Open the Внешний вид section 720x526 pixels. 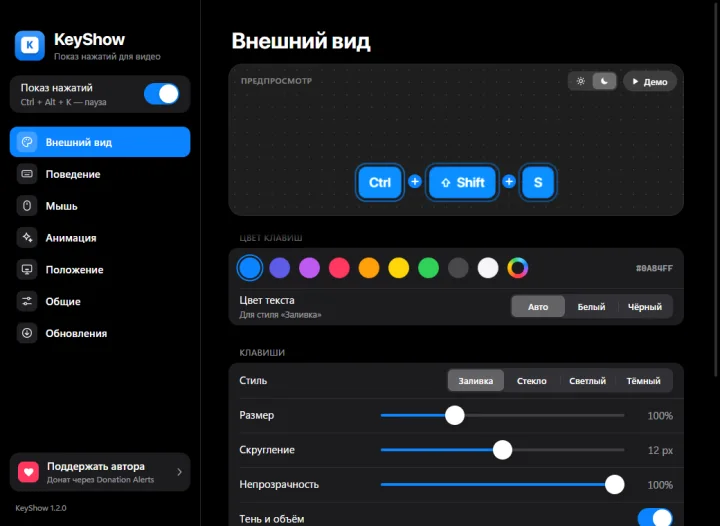[100, 142]
